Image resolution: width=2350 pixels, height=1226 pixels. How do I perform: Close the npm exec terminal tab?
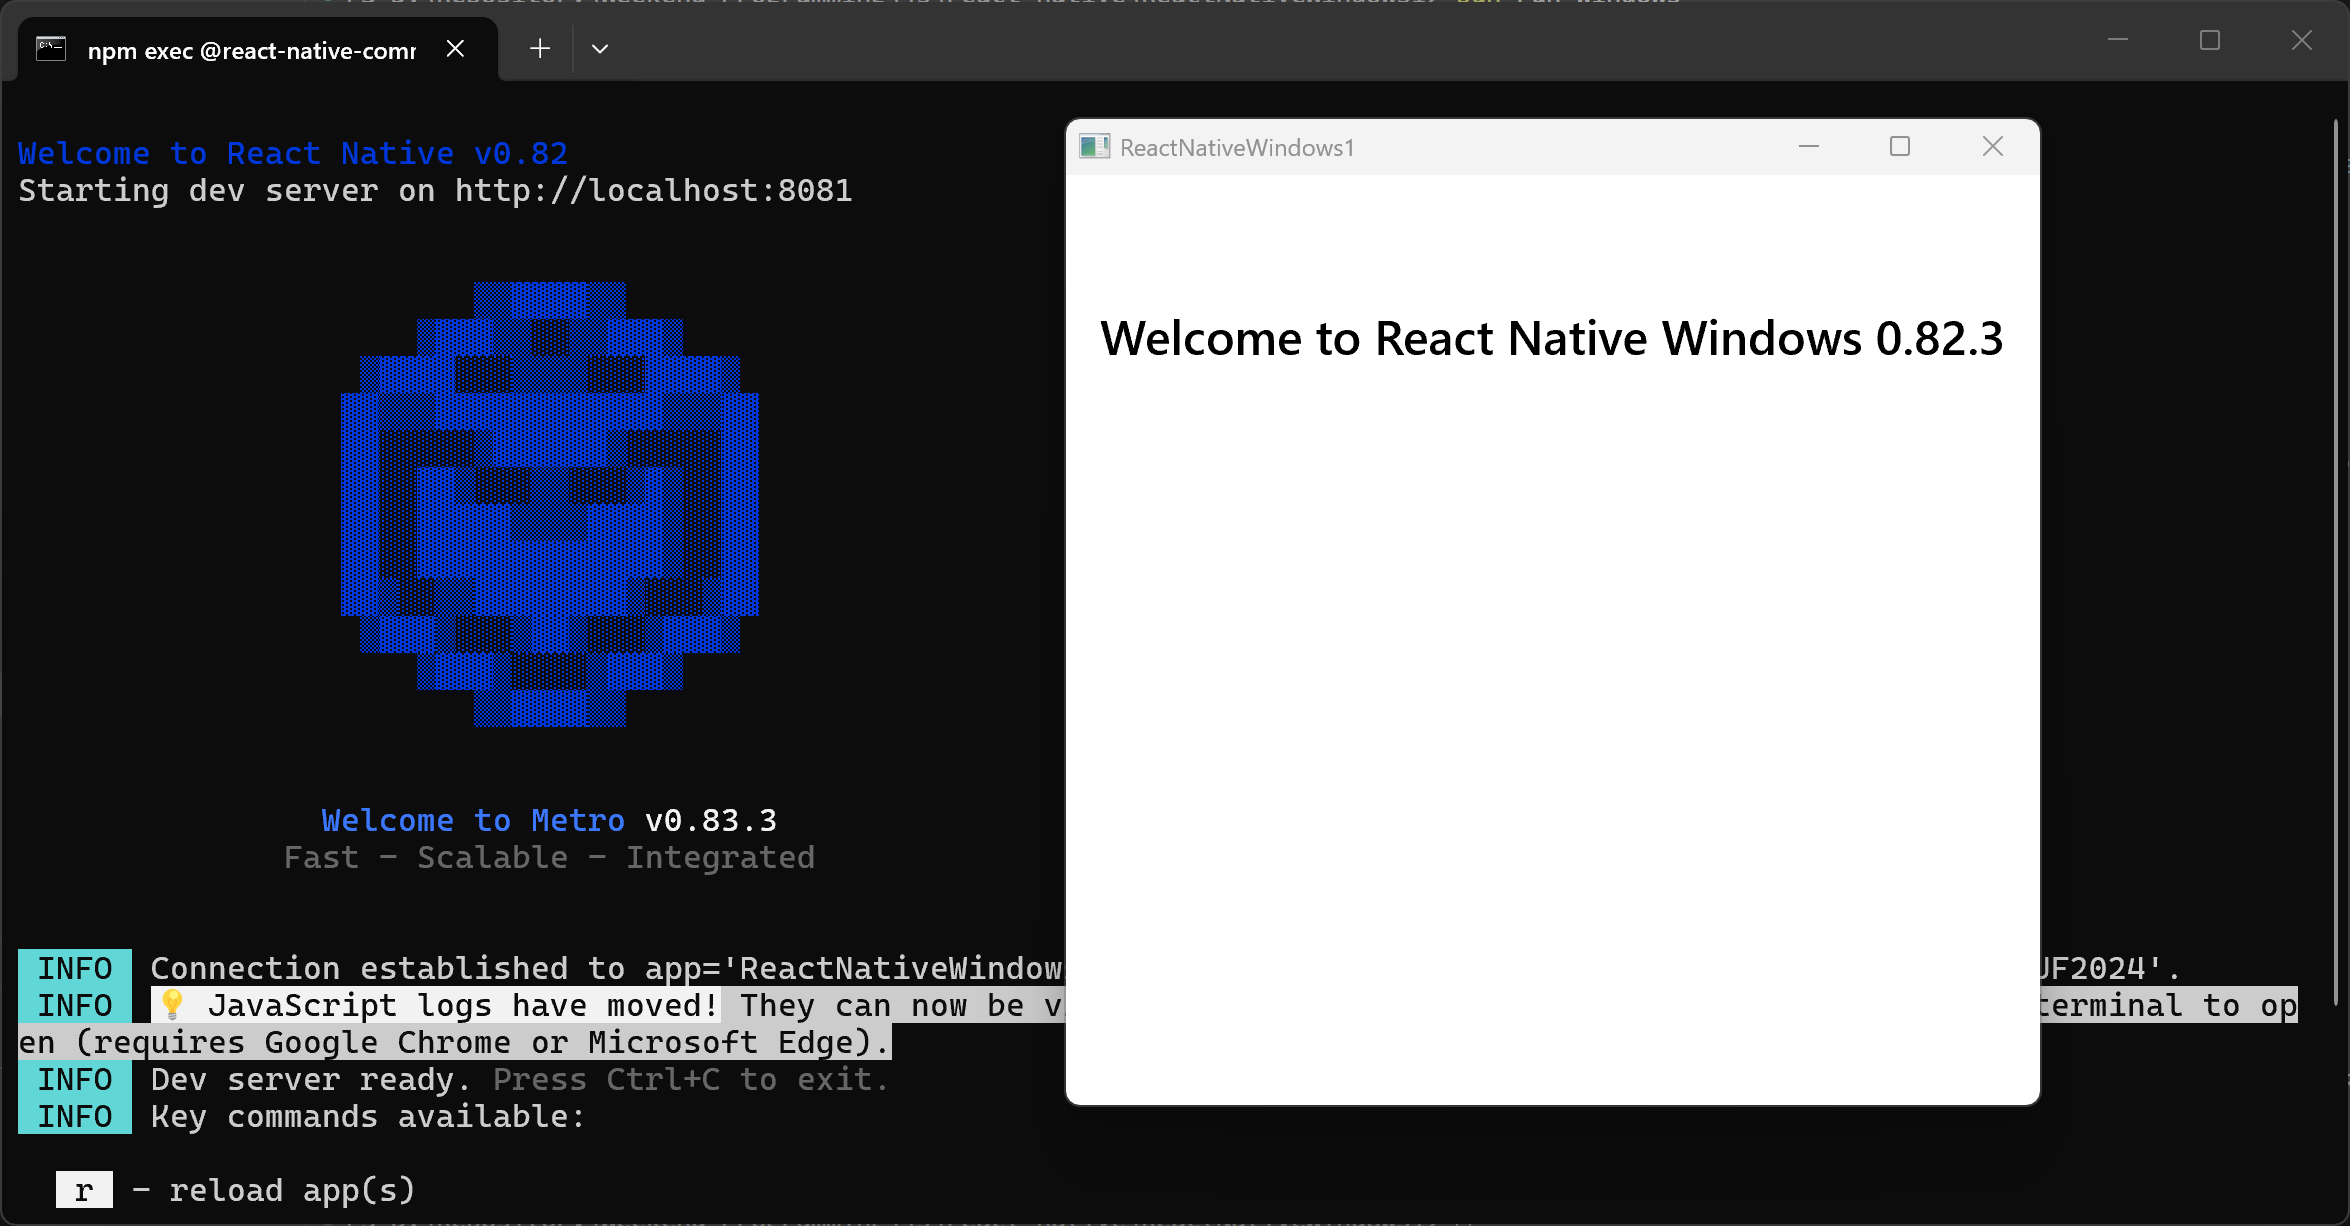(456, 48)
